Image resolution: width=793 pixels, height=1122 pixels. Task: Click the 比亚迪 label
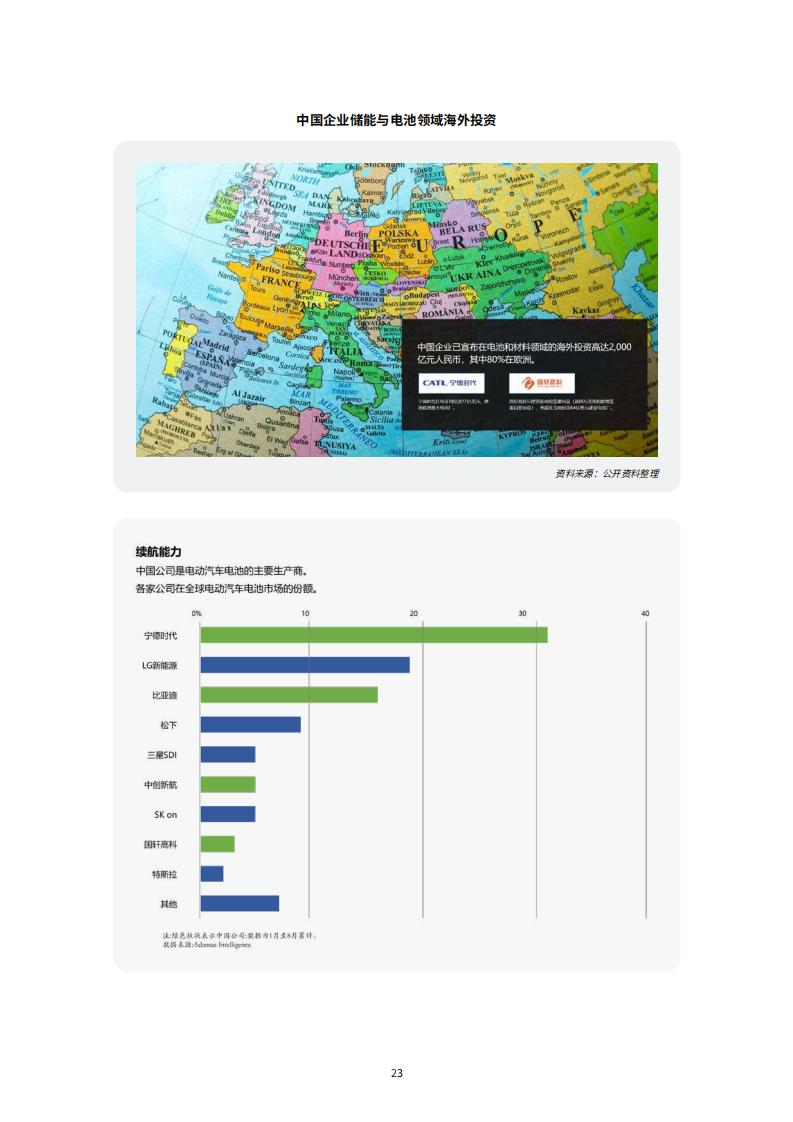(165, 696)
